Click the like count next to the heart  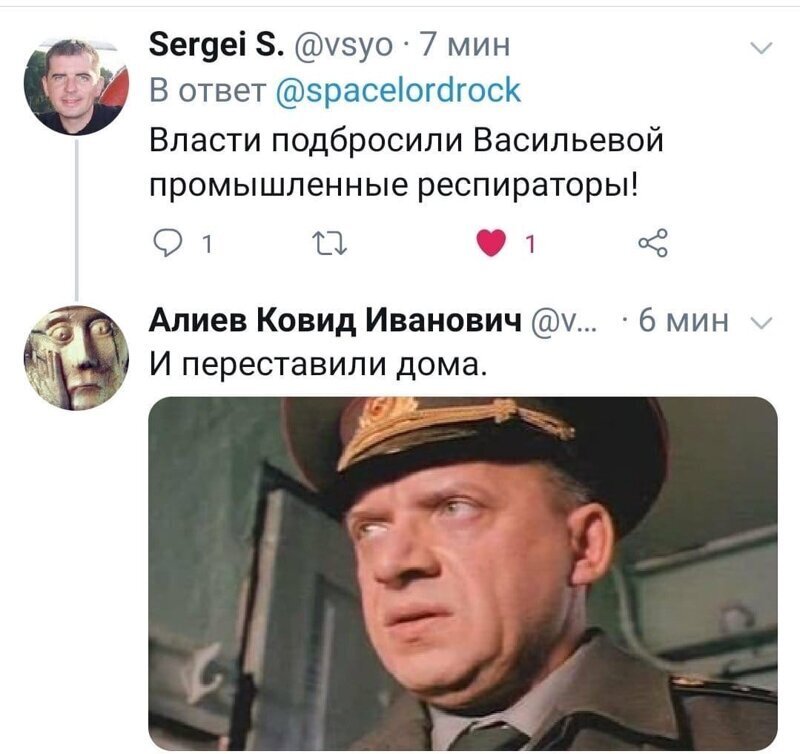point(531,244)
